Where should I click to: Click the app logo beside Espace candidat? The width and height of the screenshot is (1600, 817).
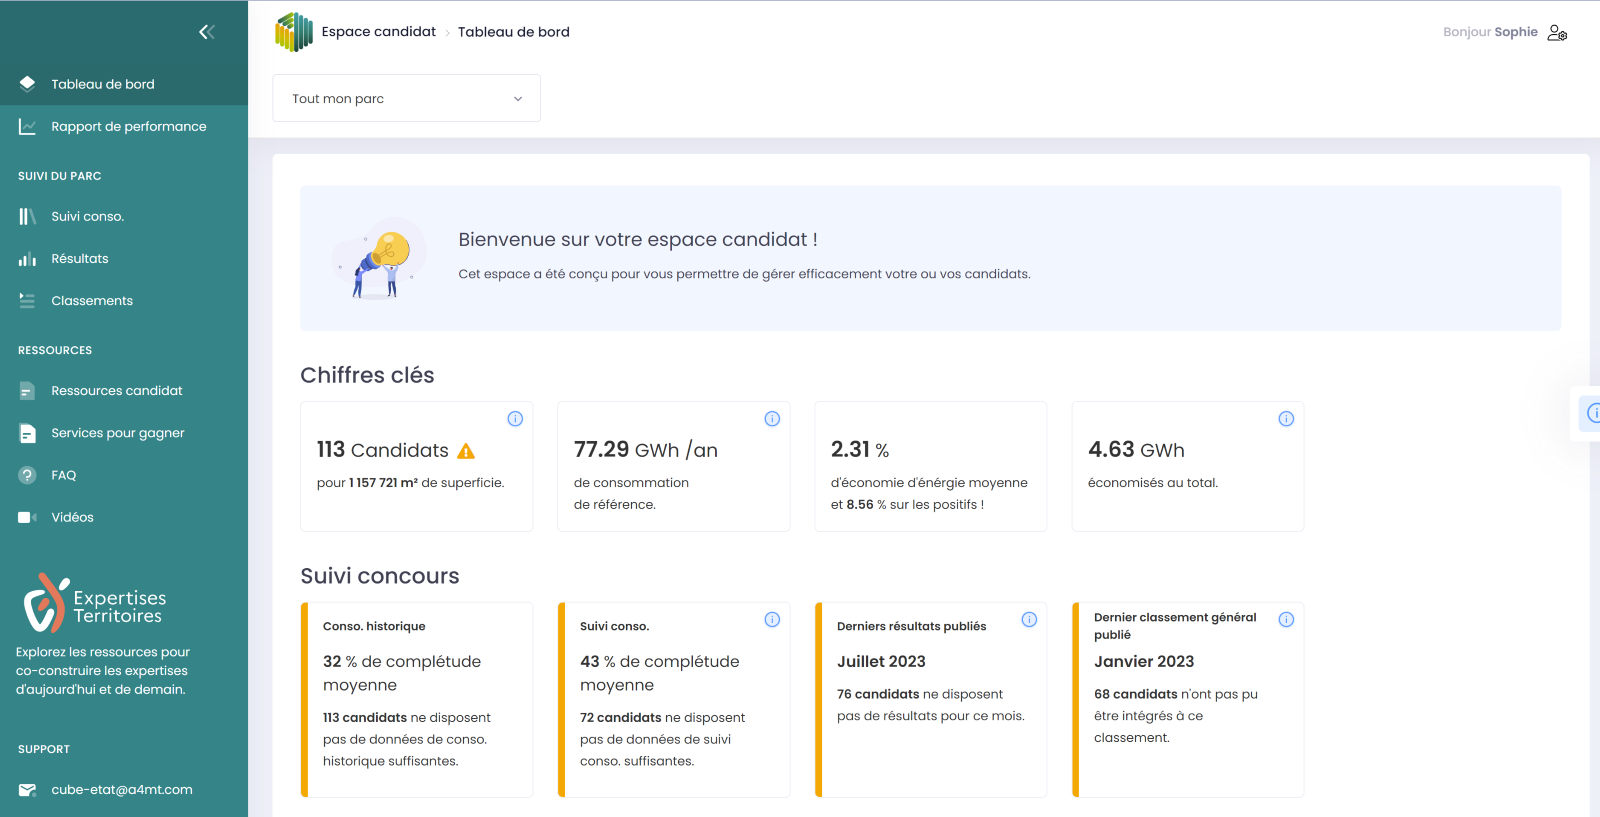[x=294, y=32]
